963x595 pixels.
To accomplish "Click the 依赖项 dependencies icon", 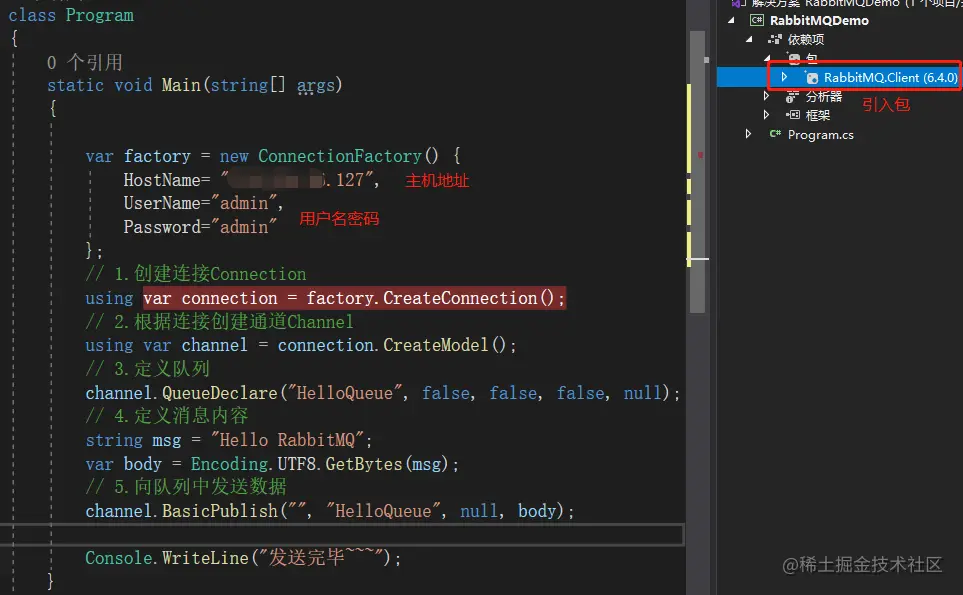I will (774, 40).
